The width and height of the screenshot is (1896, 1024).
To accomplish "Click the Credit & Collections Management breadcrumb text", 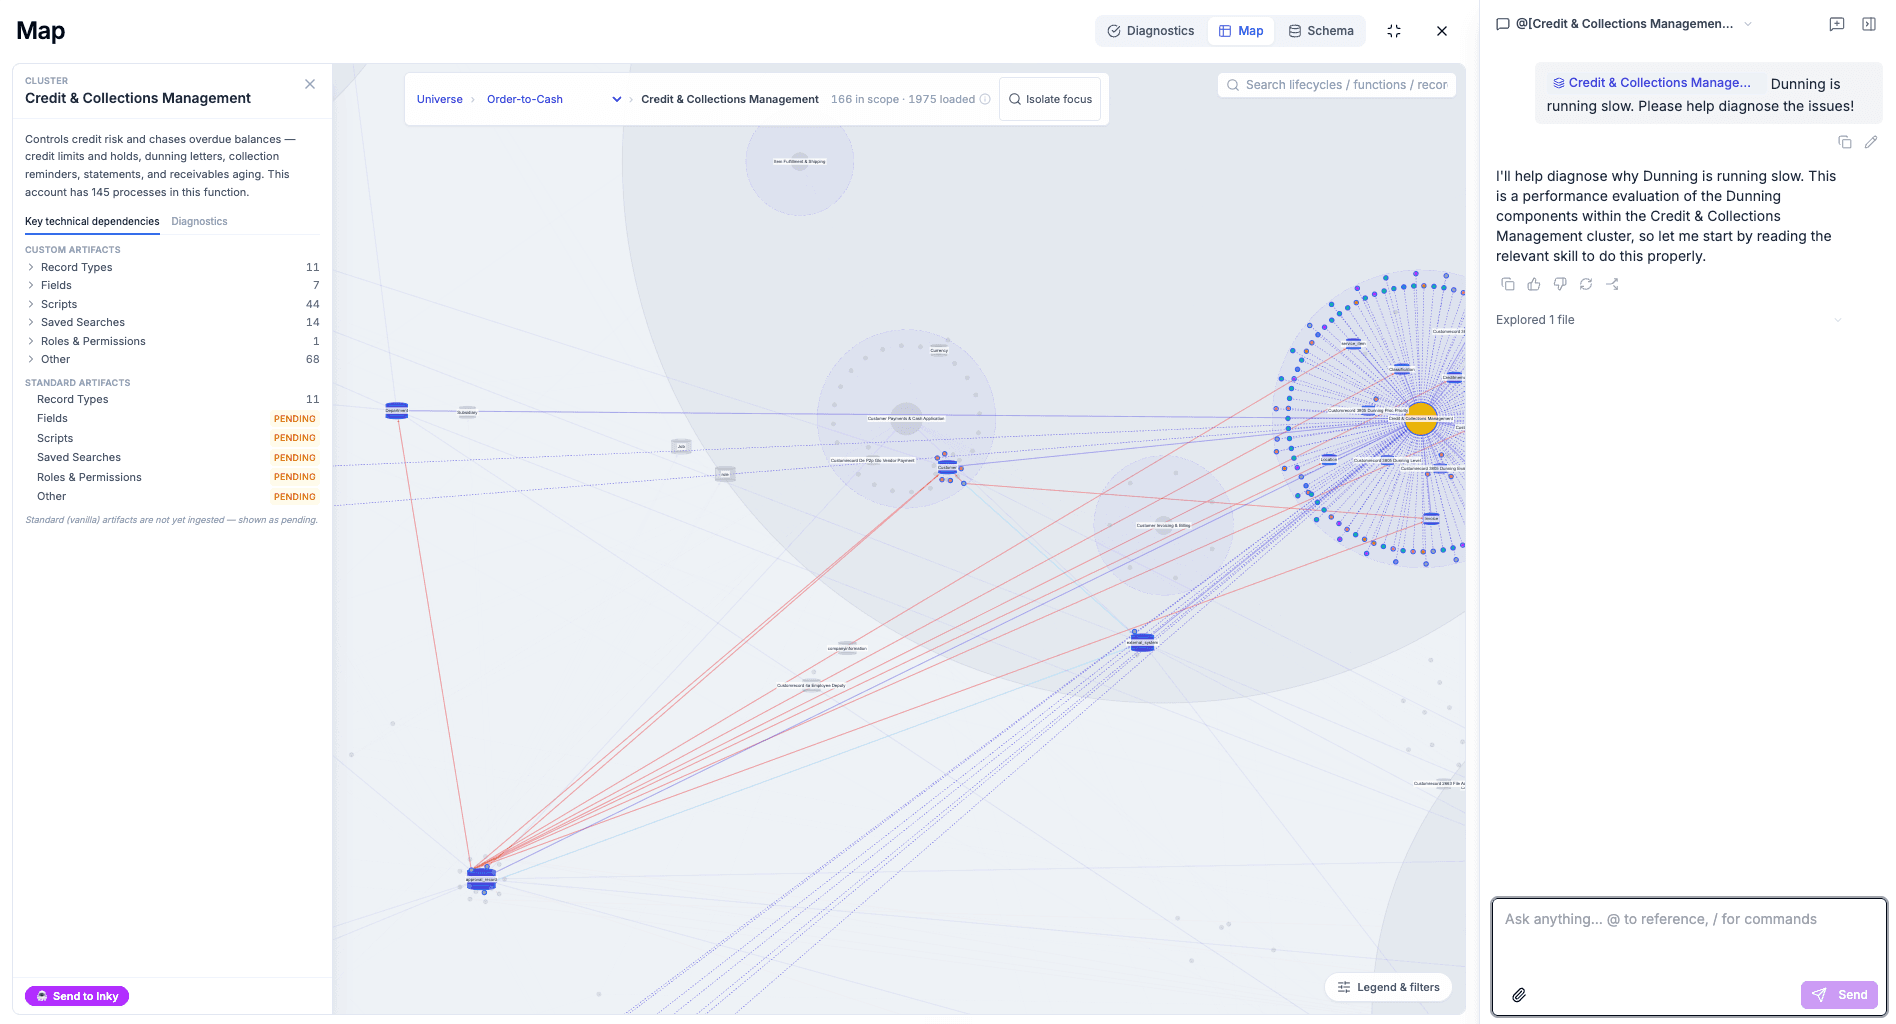I will (730, 99).
